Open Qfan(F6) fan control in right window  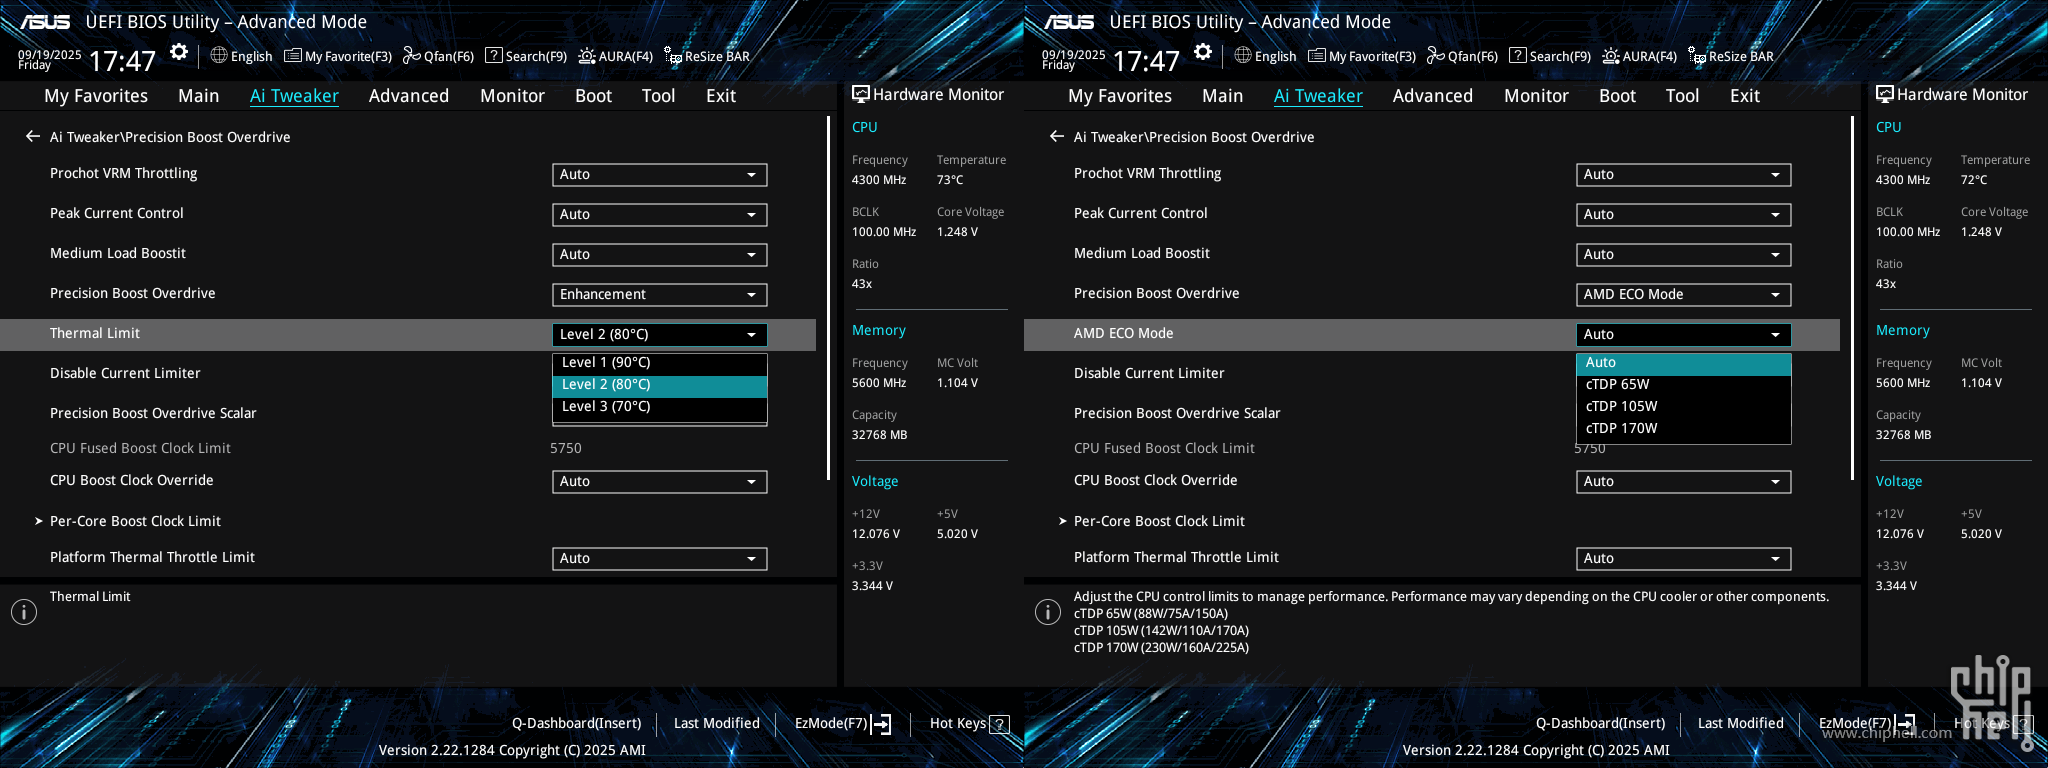point(1462,56)
